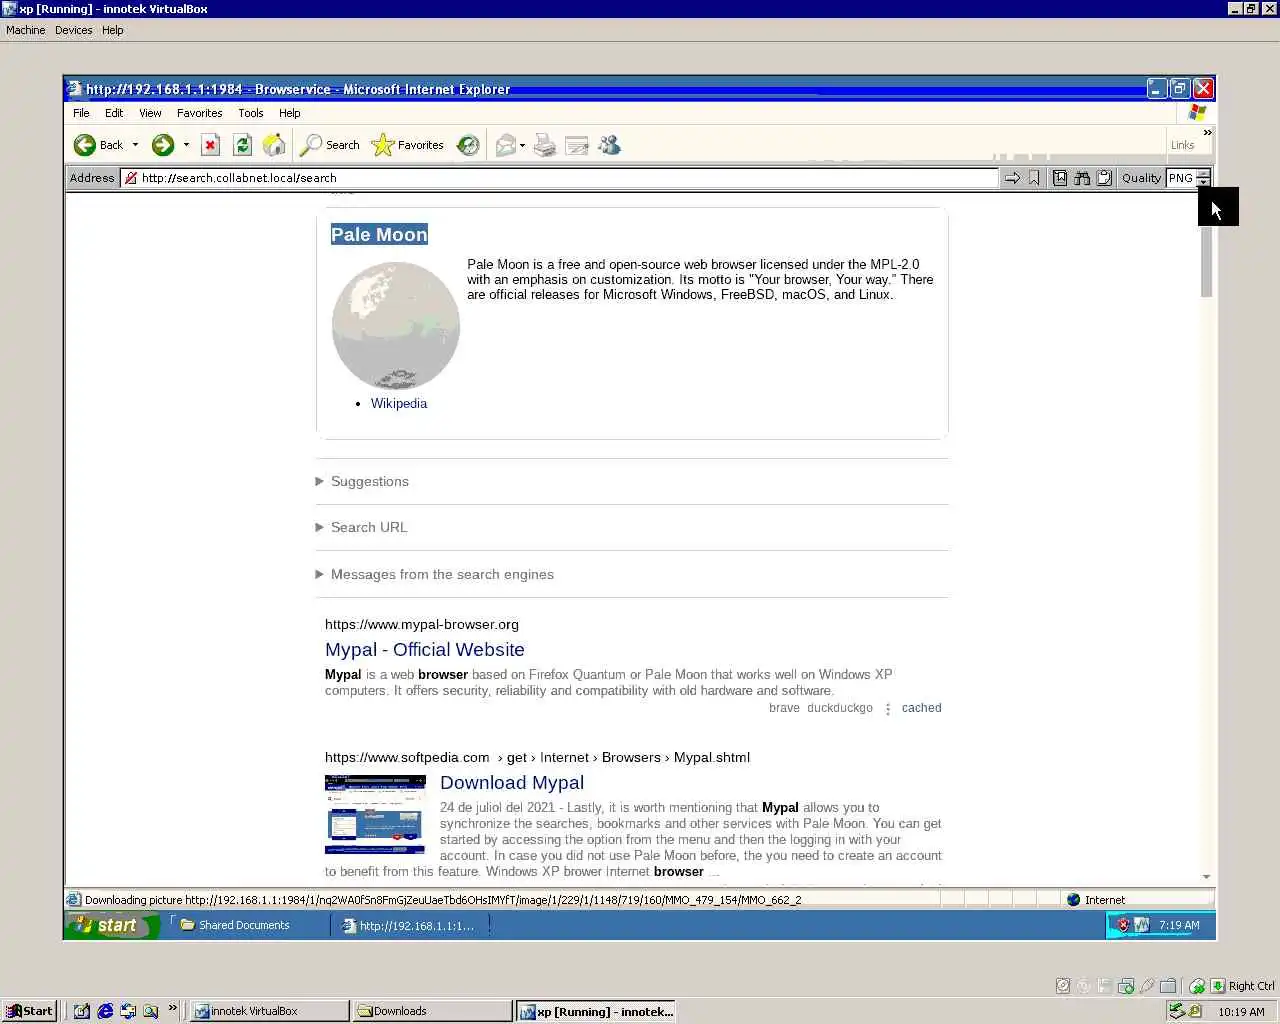This screenshot has width=1280, height=1024.
Task: Open the VirtualBox Machine menu
Action: click(x=26, y=30)
